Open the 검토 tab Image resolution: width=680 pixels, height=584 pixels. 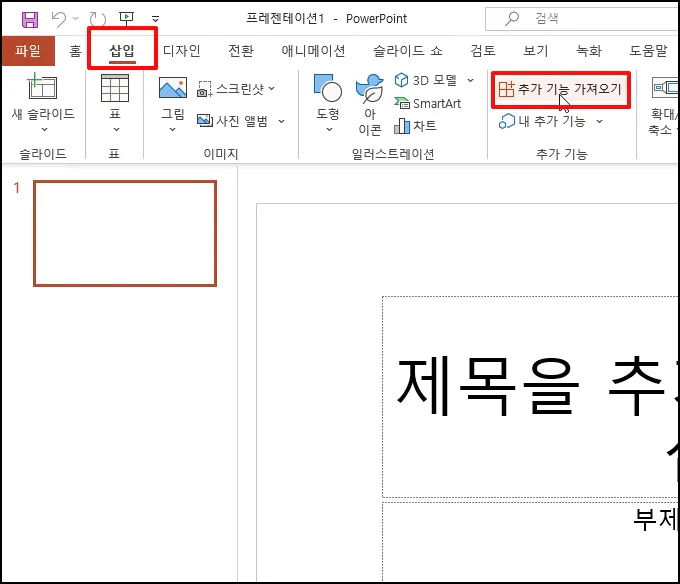[x=483, y=51]
